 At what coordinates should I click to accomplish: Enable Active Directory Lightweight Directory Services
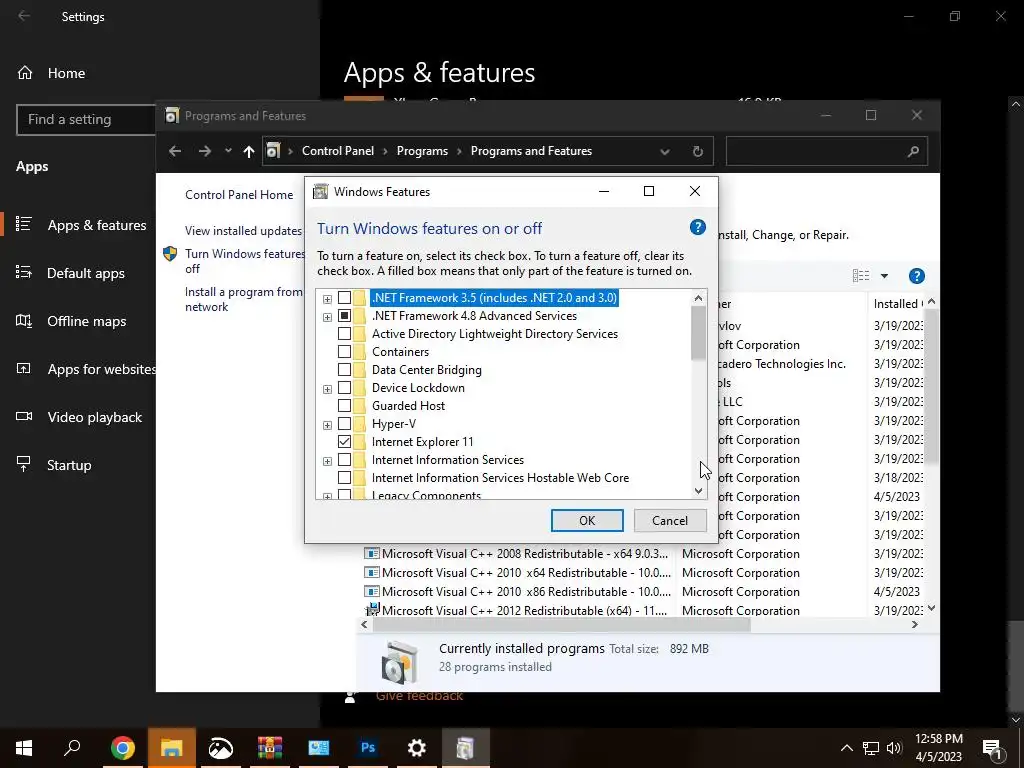pyautogui.click(x=344, y=334)
